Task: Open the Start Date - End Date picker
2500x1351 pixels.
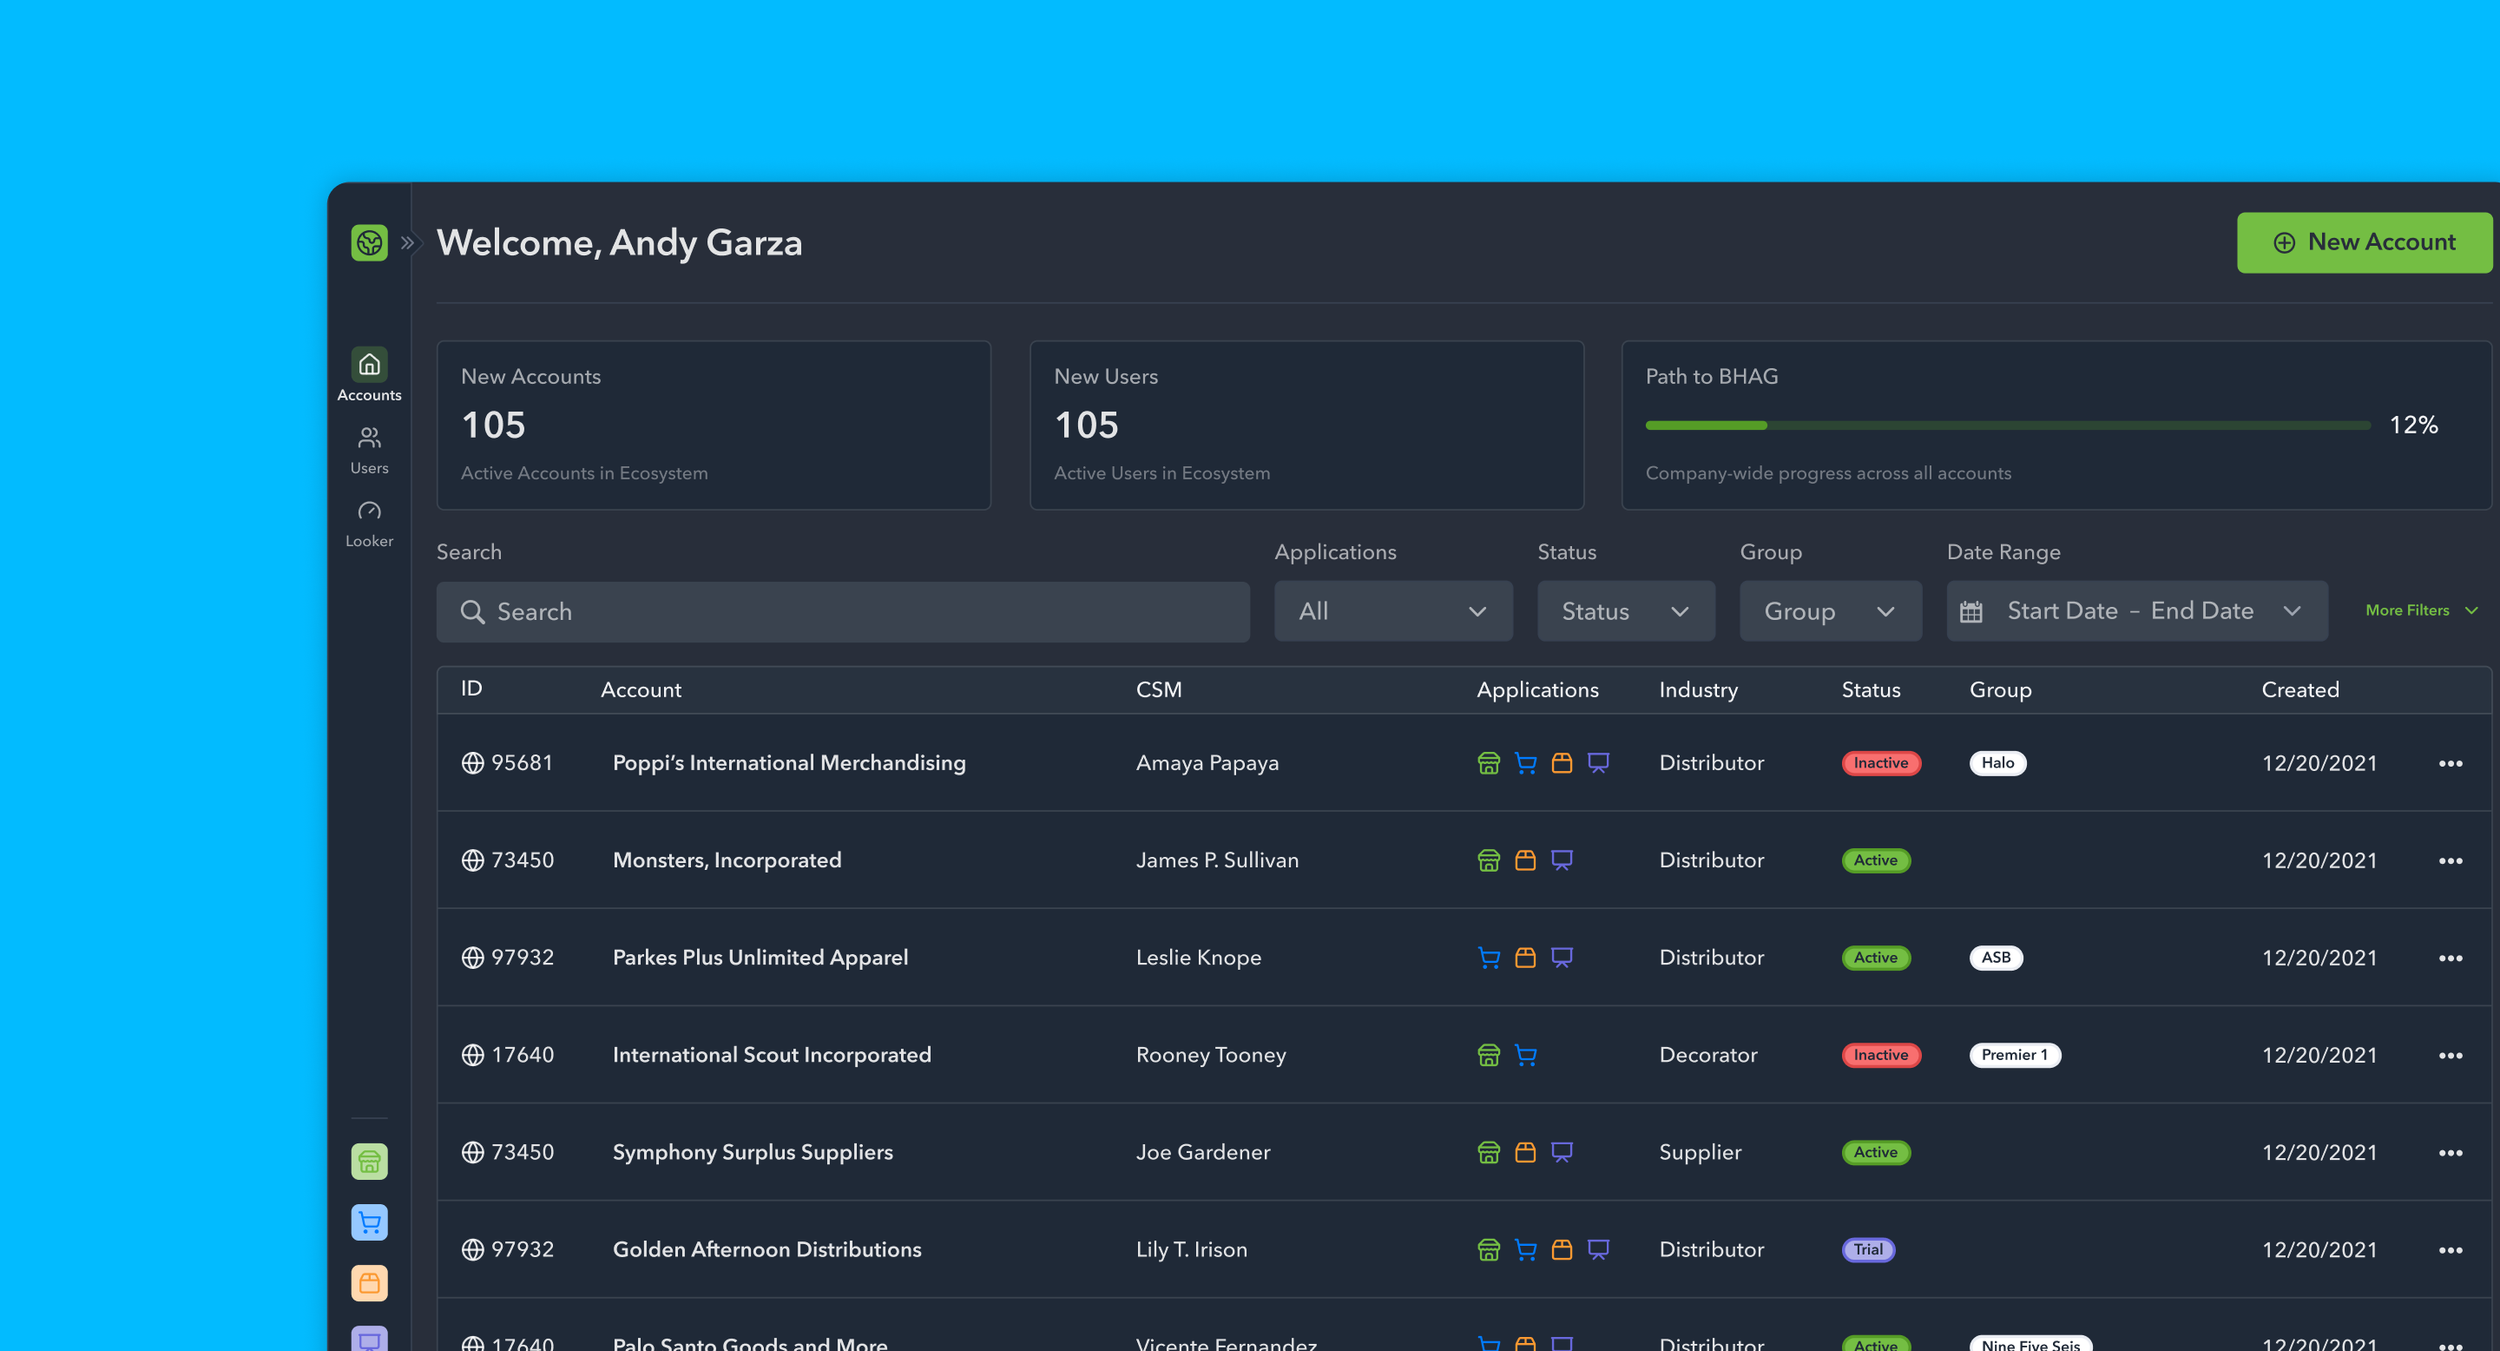Action: (x=2136, y=611)
